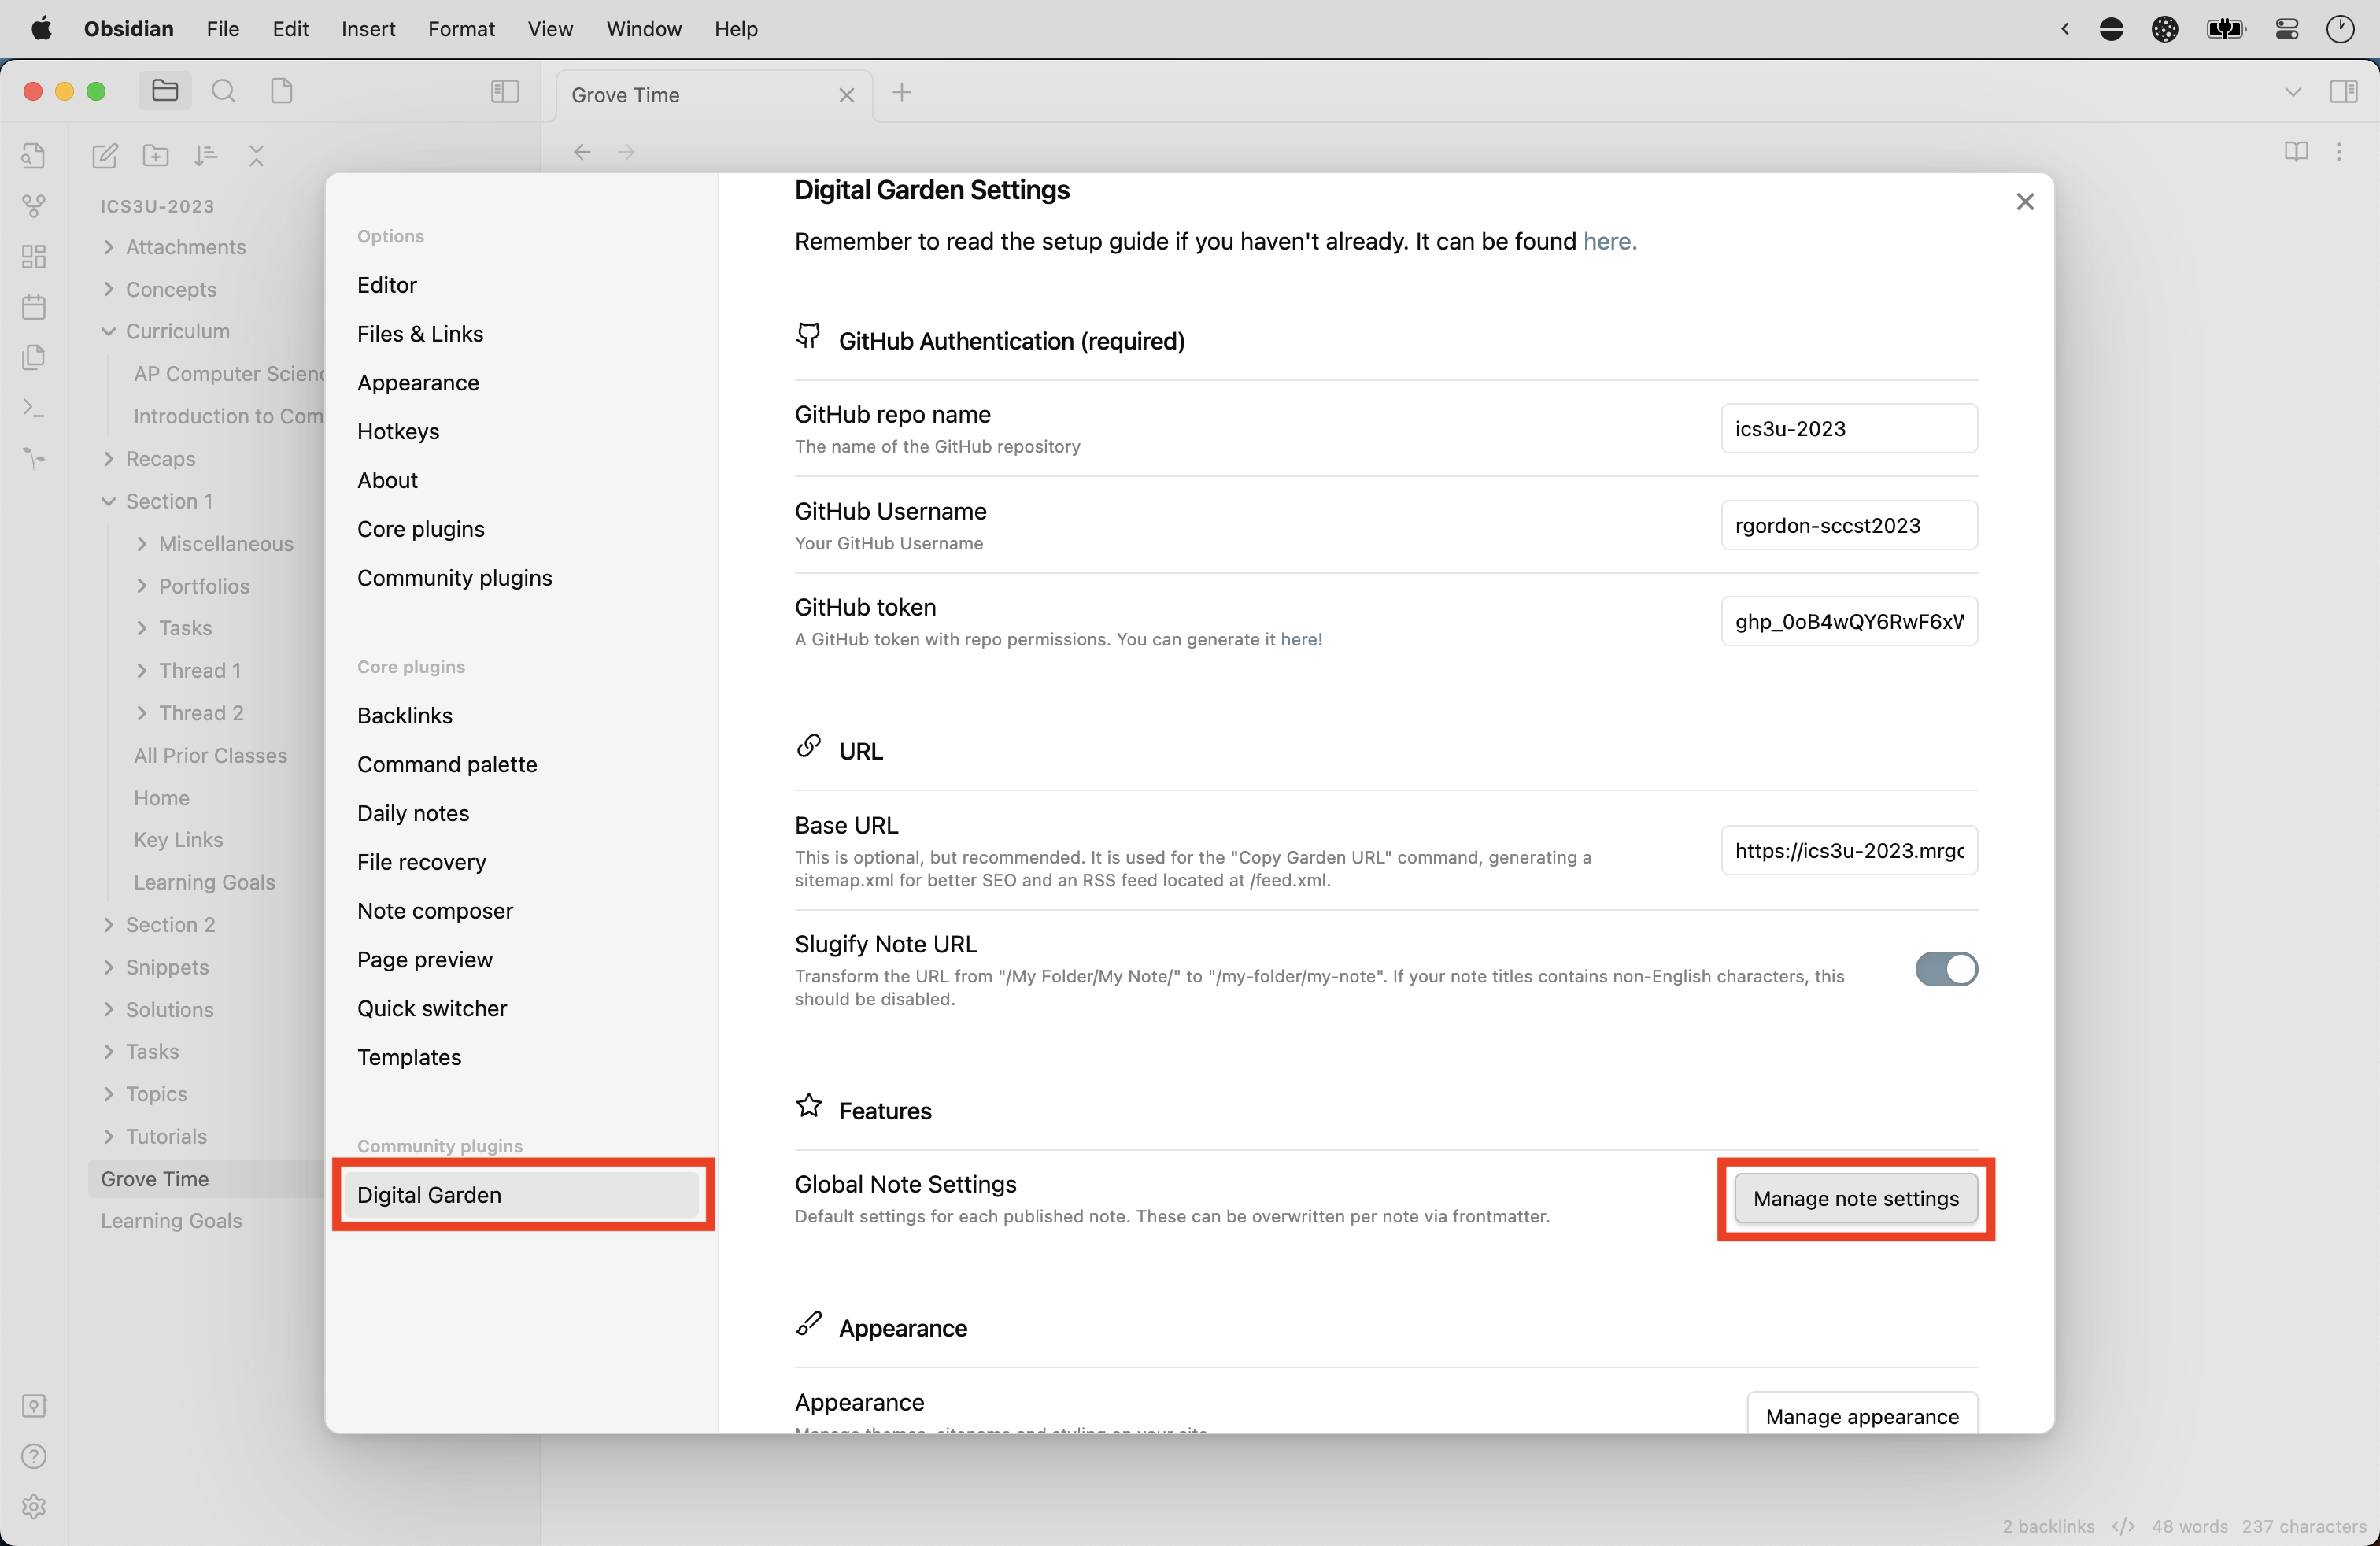The width and height of the screenshot is (2380, 1546).
Task: Switch to reading view book icon
Action: click(2296, 152)
